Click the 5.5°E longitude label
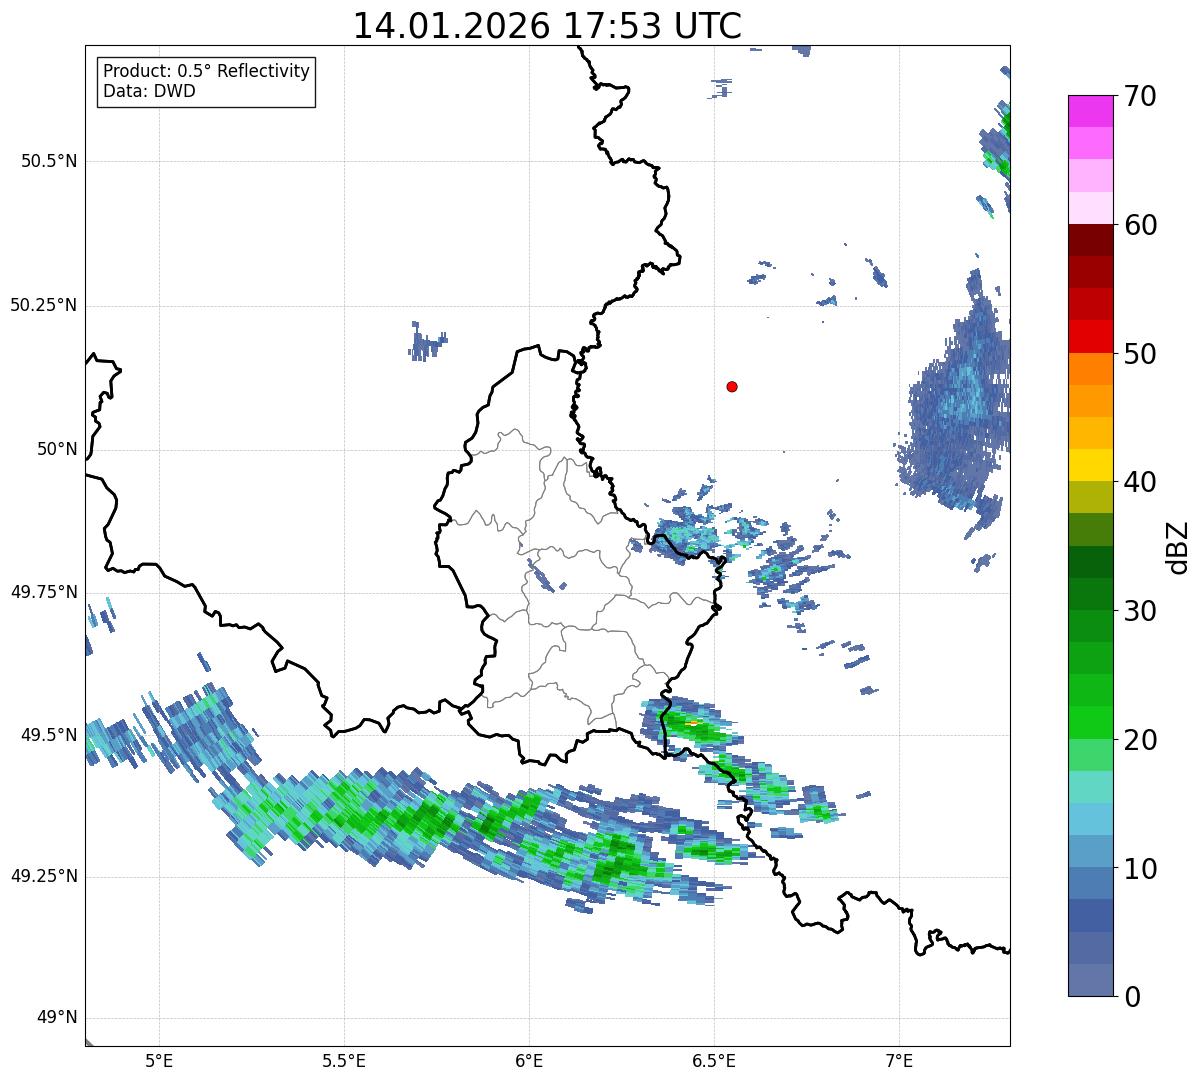The height and width of the screenshot is (1081, 1202). [344, 1060]
